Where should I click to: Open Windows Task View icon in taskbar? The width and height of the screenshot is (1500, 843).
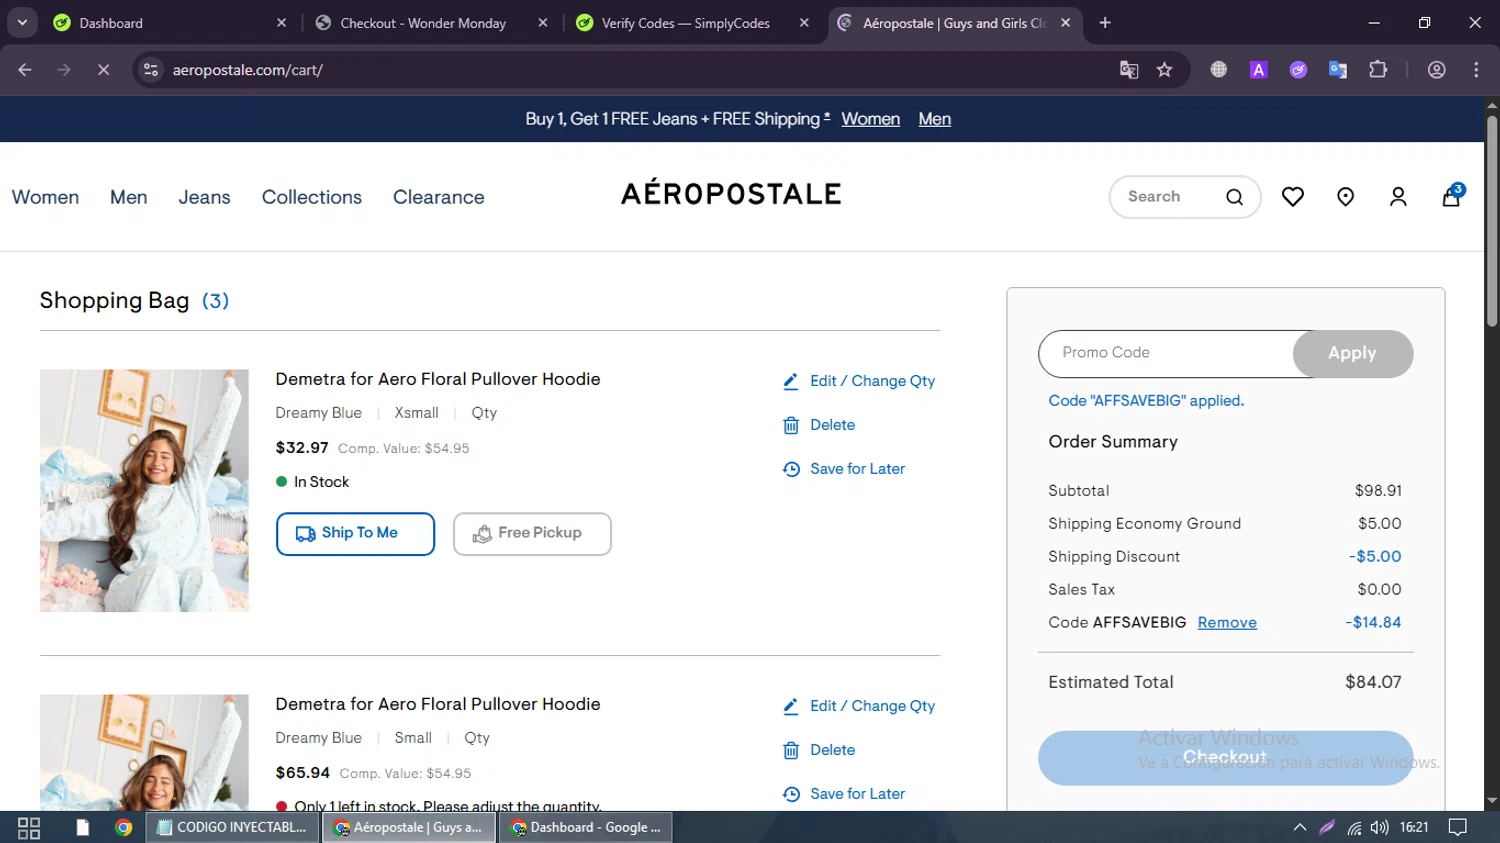point(29,827)
